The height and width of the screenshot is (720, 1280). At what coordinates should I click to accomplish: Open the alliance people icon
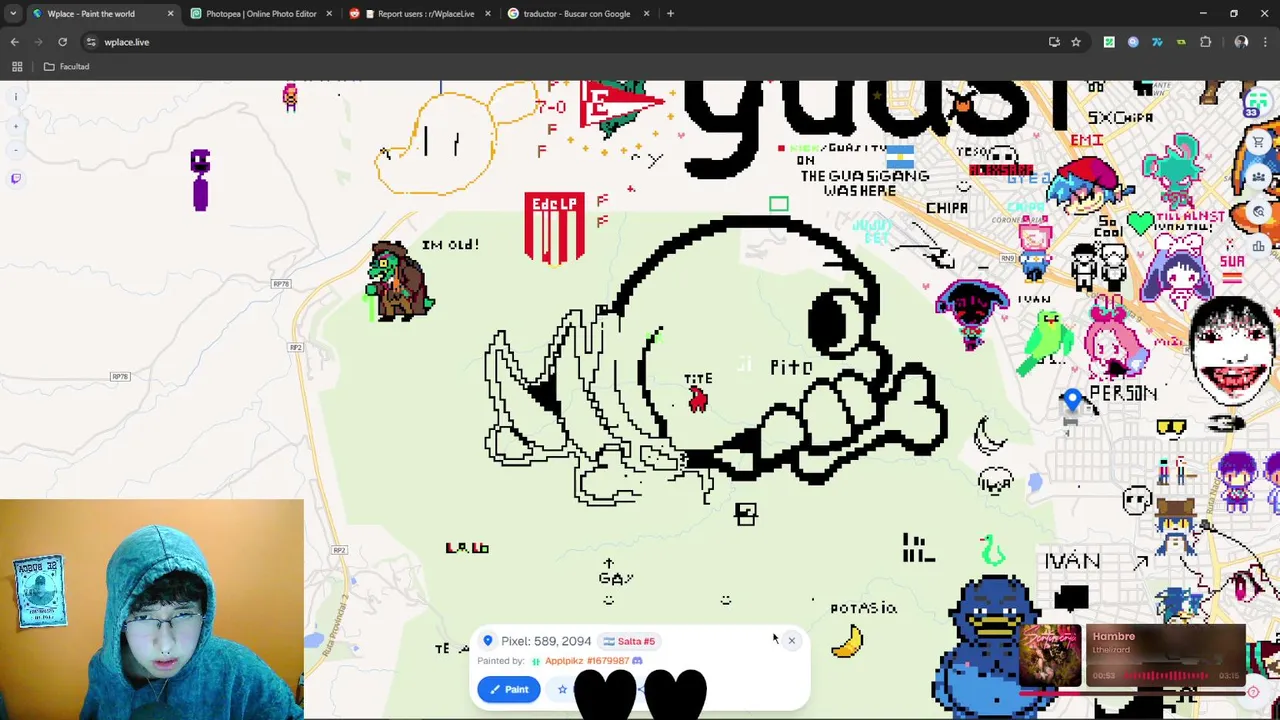(x=1259, y=177)
